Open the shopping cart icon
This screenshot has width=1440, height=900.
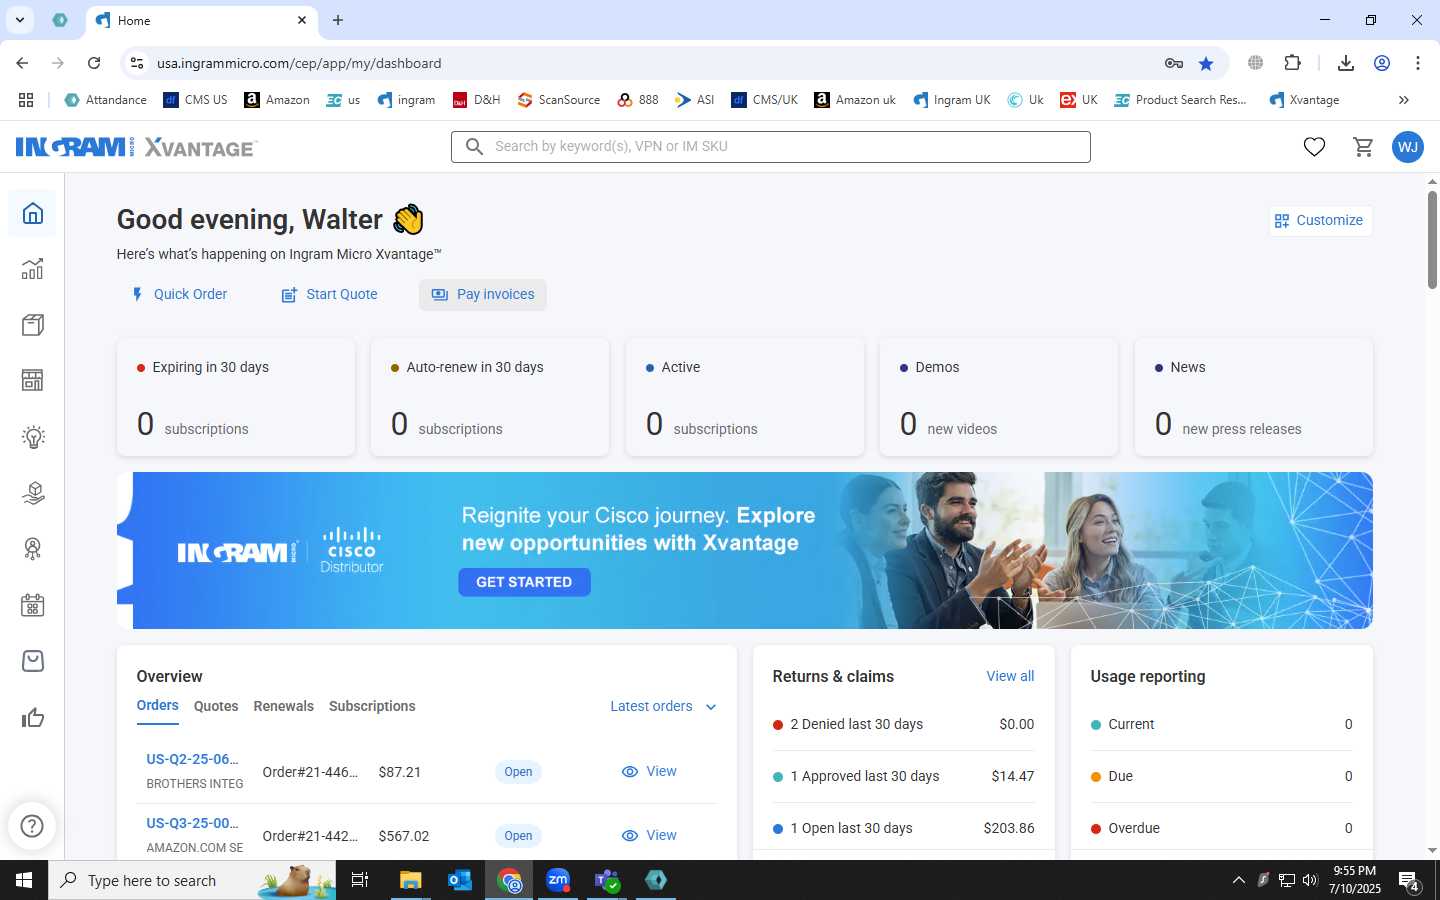(x=1363, y=147)
